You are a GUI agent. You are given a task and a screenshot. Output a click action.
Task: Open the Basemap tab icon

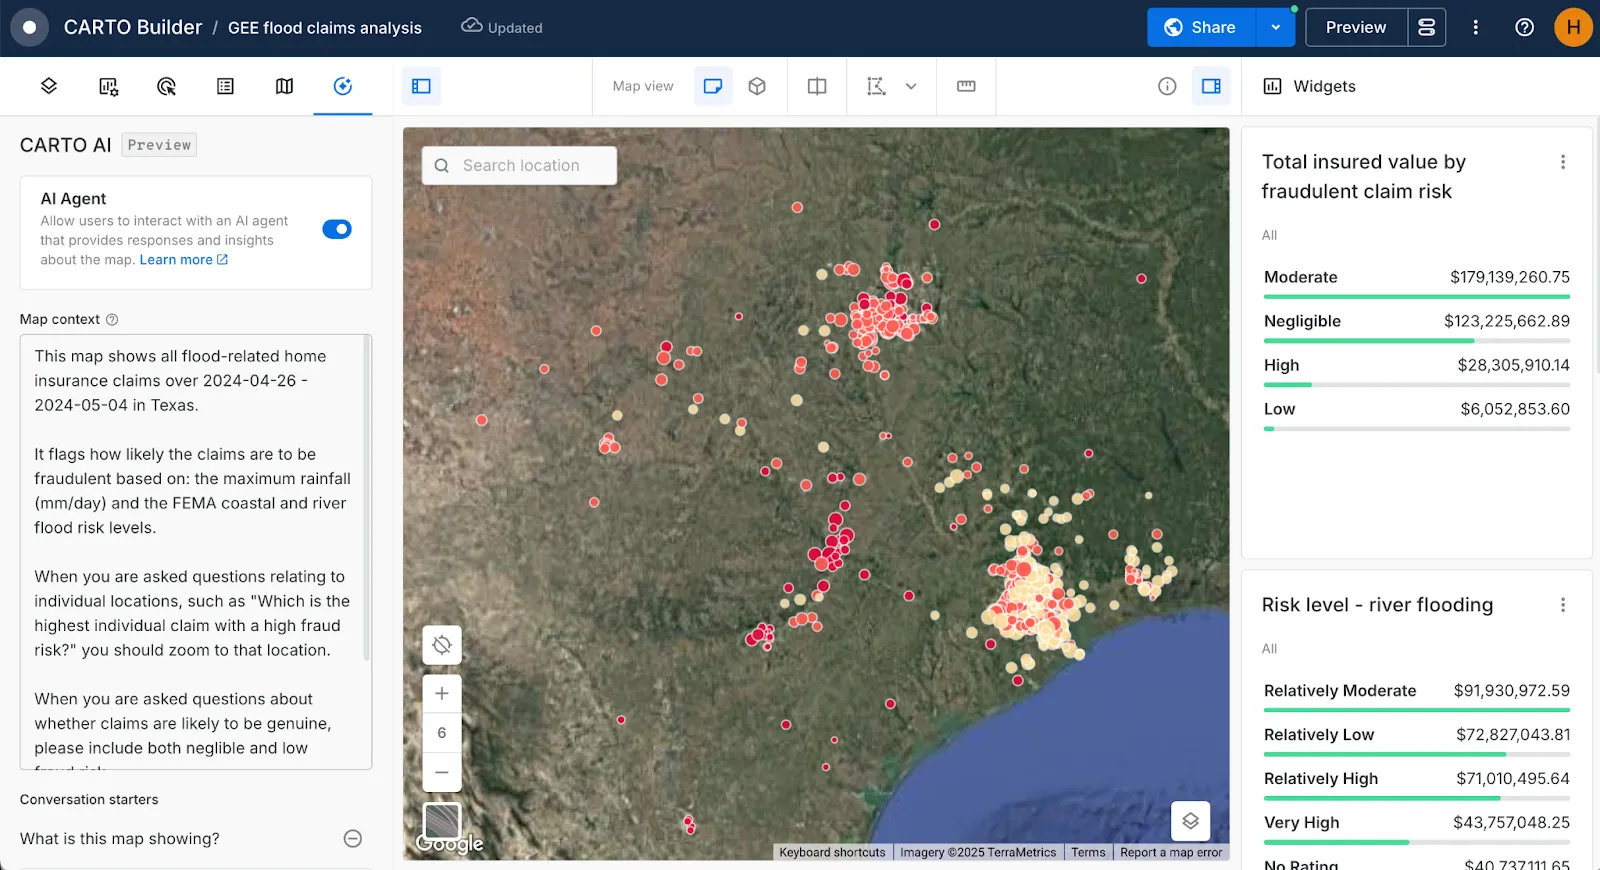[284, 86]
